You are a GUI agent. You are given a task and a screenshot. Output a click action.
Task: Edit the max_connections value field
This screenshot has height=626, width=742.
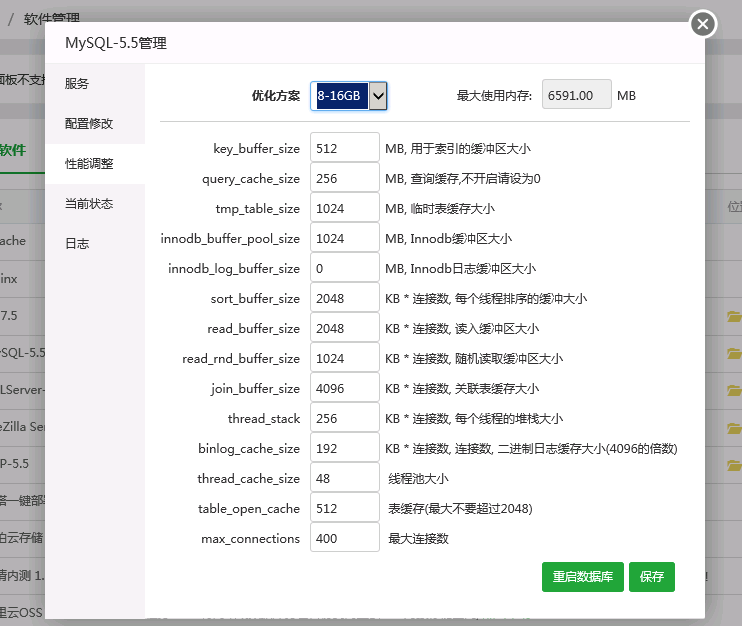(344, 538)
